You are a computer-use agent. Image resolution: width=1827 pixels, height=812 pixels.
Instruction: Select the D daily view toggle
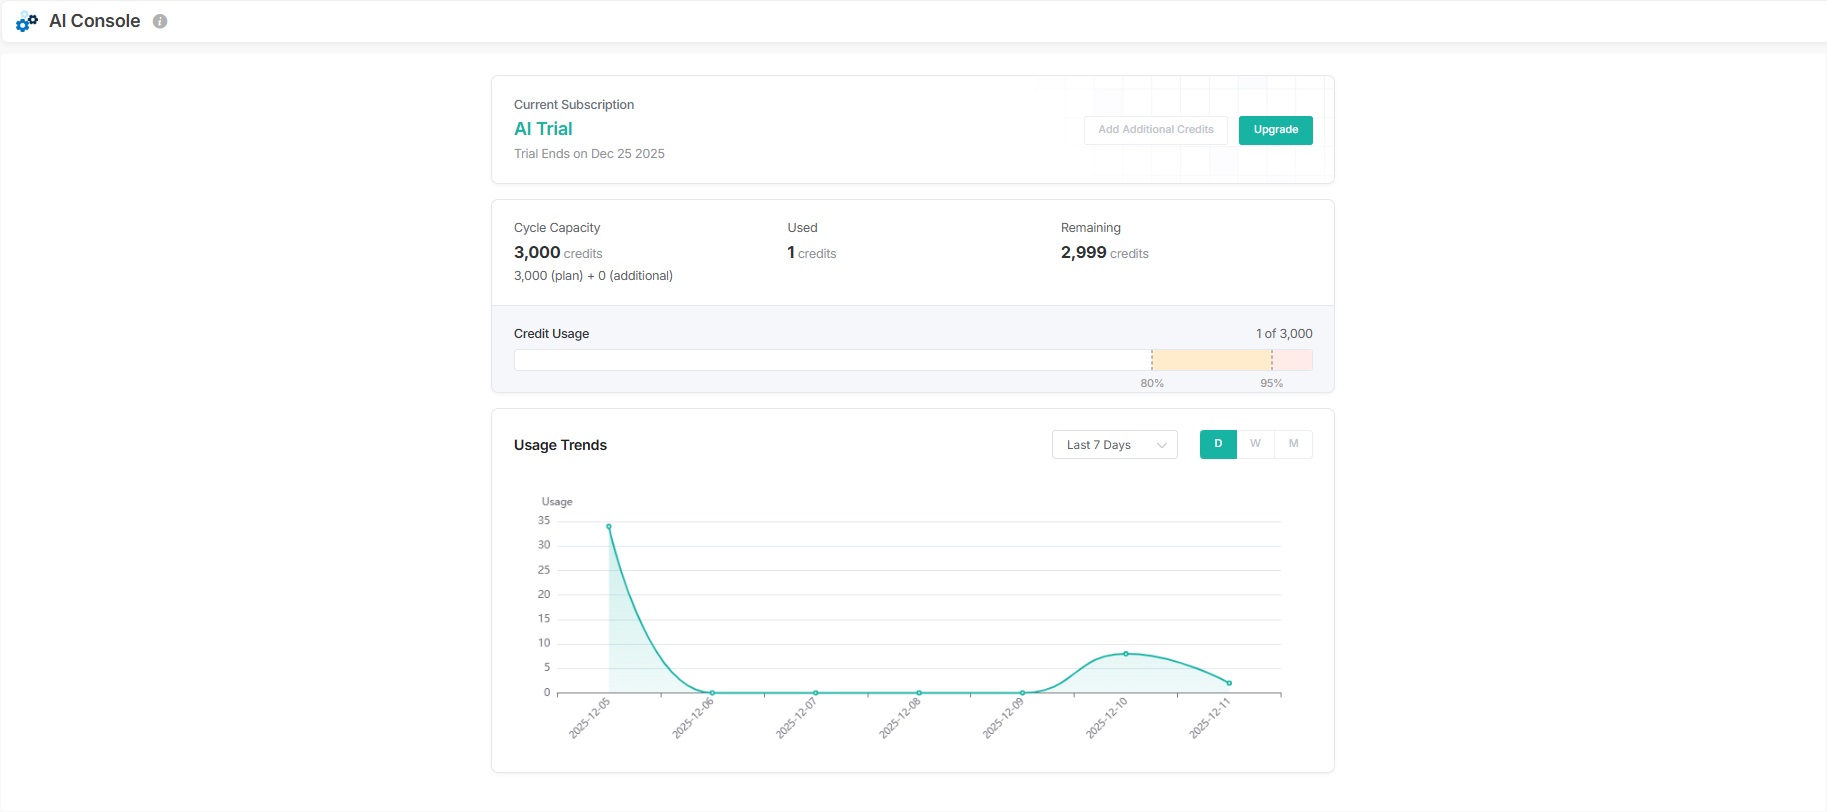pos(1218,444)
